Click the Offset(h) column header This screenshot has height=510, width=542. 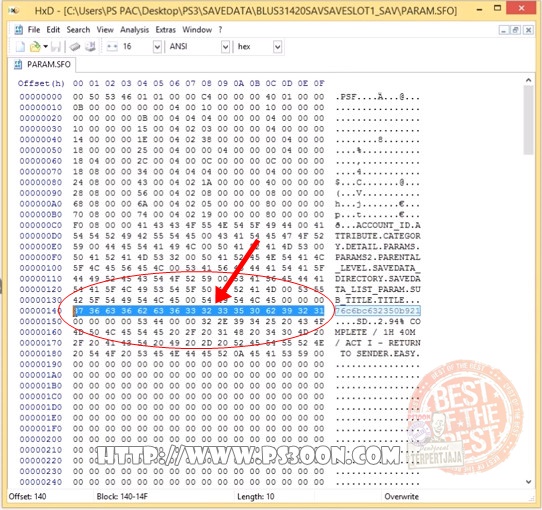(41, 83)
